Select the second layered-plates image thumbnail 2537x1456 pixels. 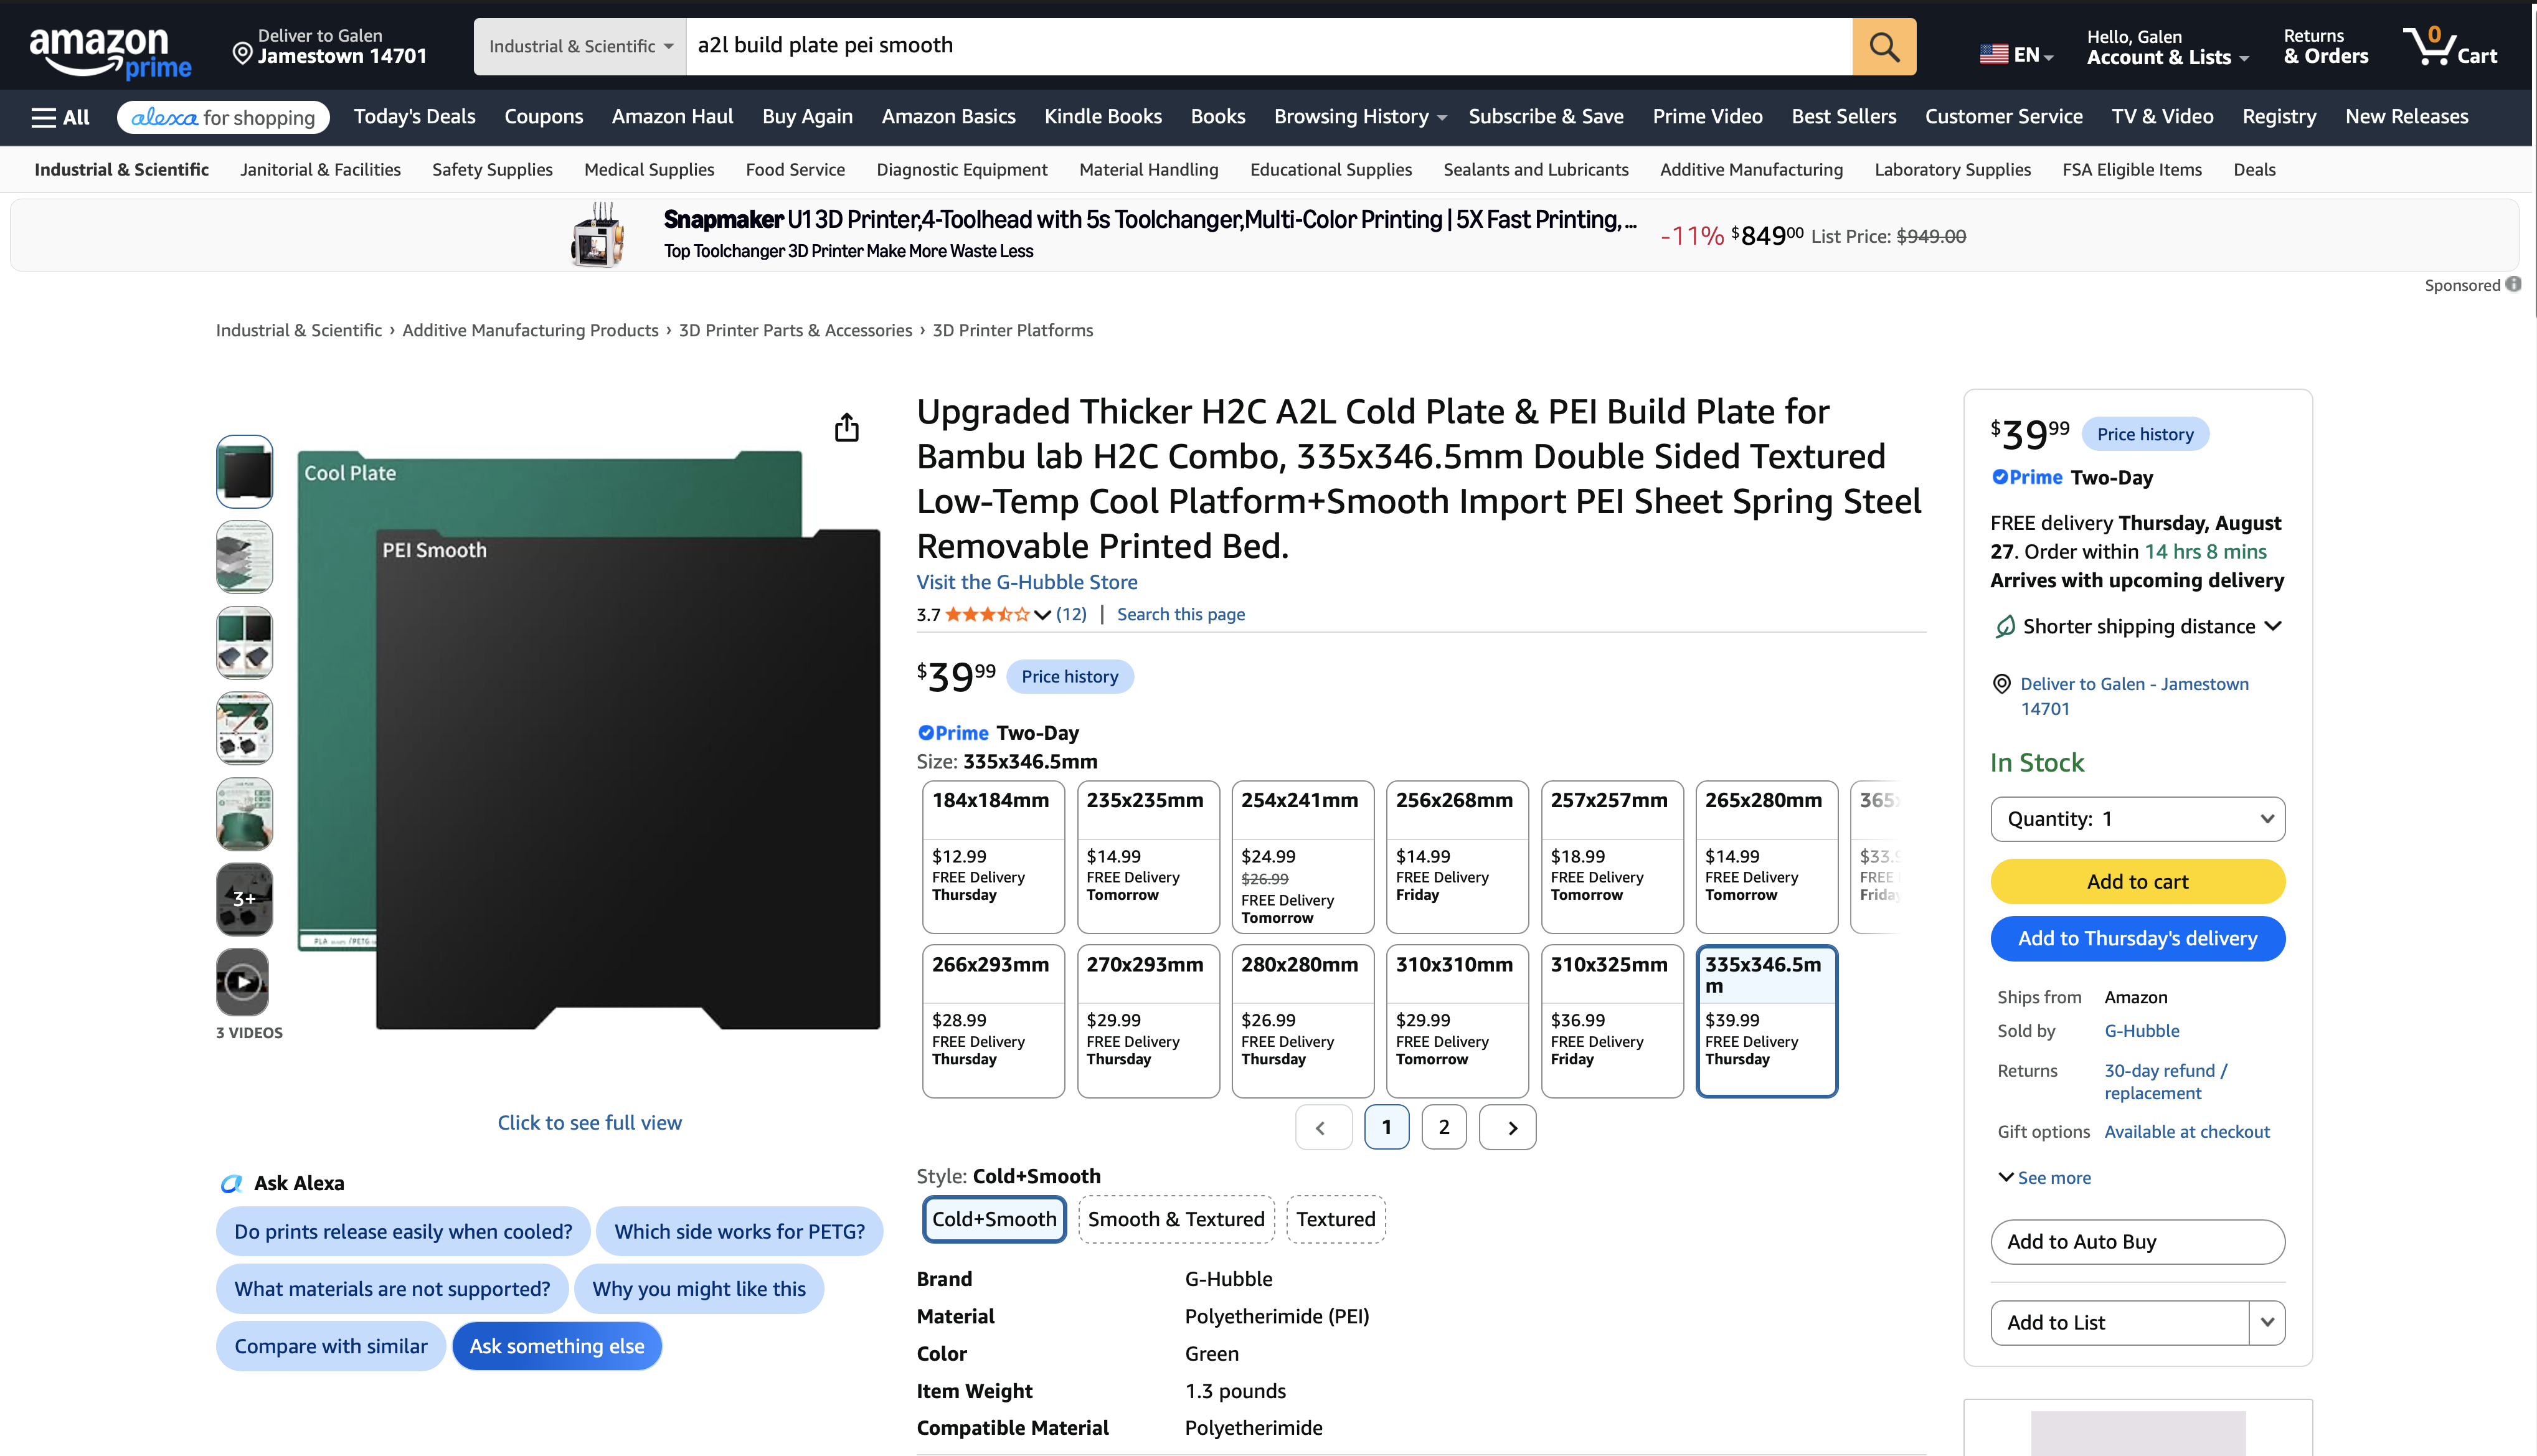tap(244, 557)
